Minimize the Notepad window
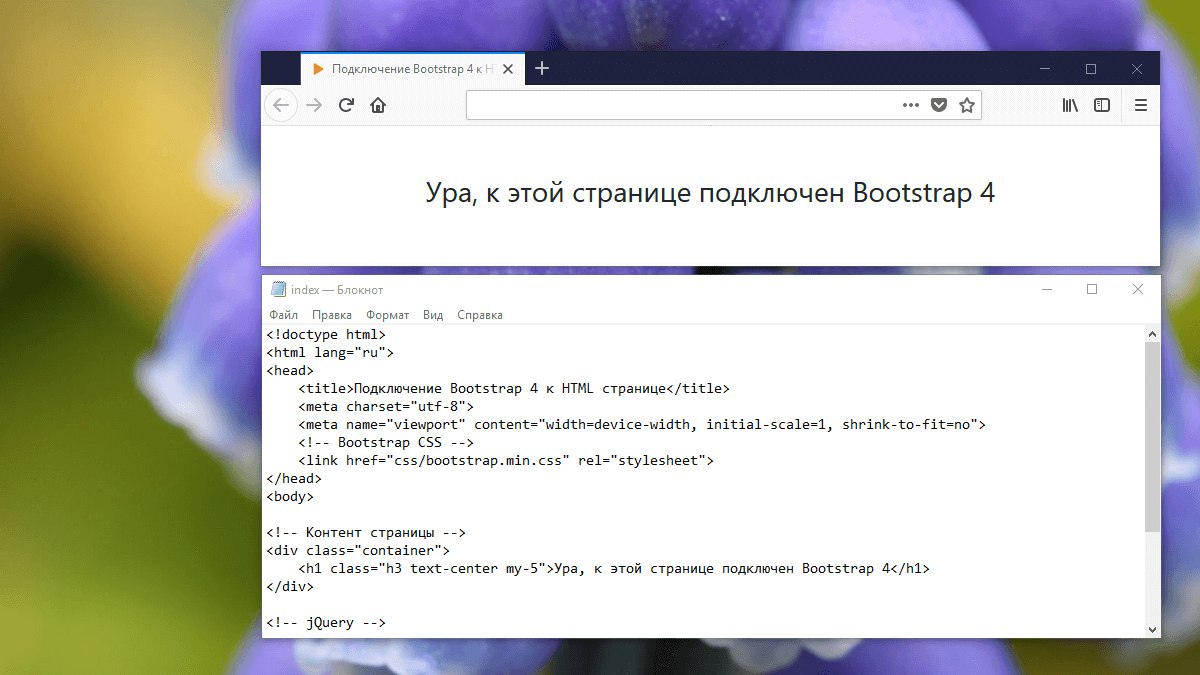The image size is (1200, 675). coord(1047,289)
